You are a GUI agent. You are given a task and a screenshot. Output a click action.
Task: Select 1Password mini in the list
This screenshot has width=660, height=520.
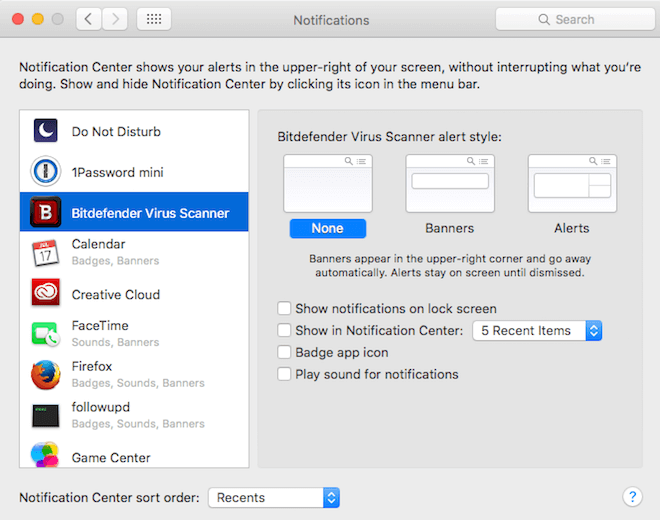(x=134, y=172)
